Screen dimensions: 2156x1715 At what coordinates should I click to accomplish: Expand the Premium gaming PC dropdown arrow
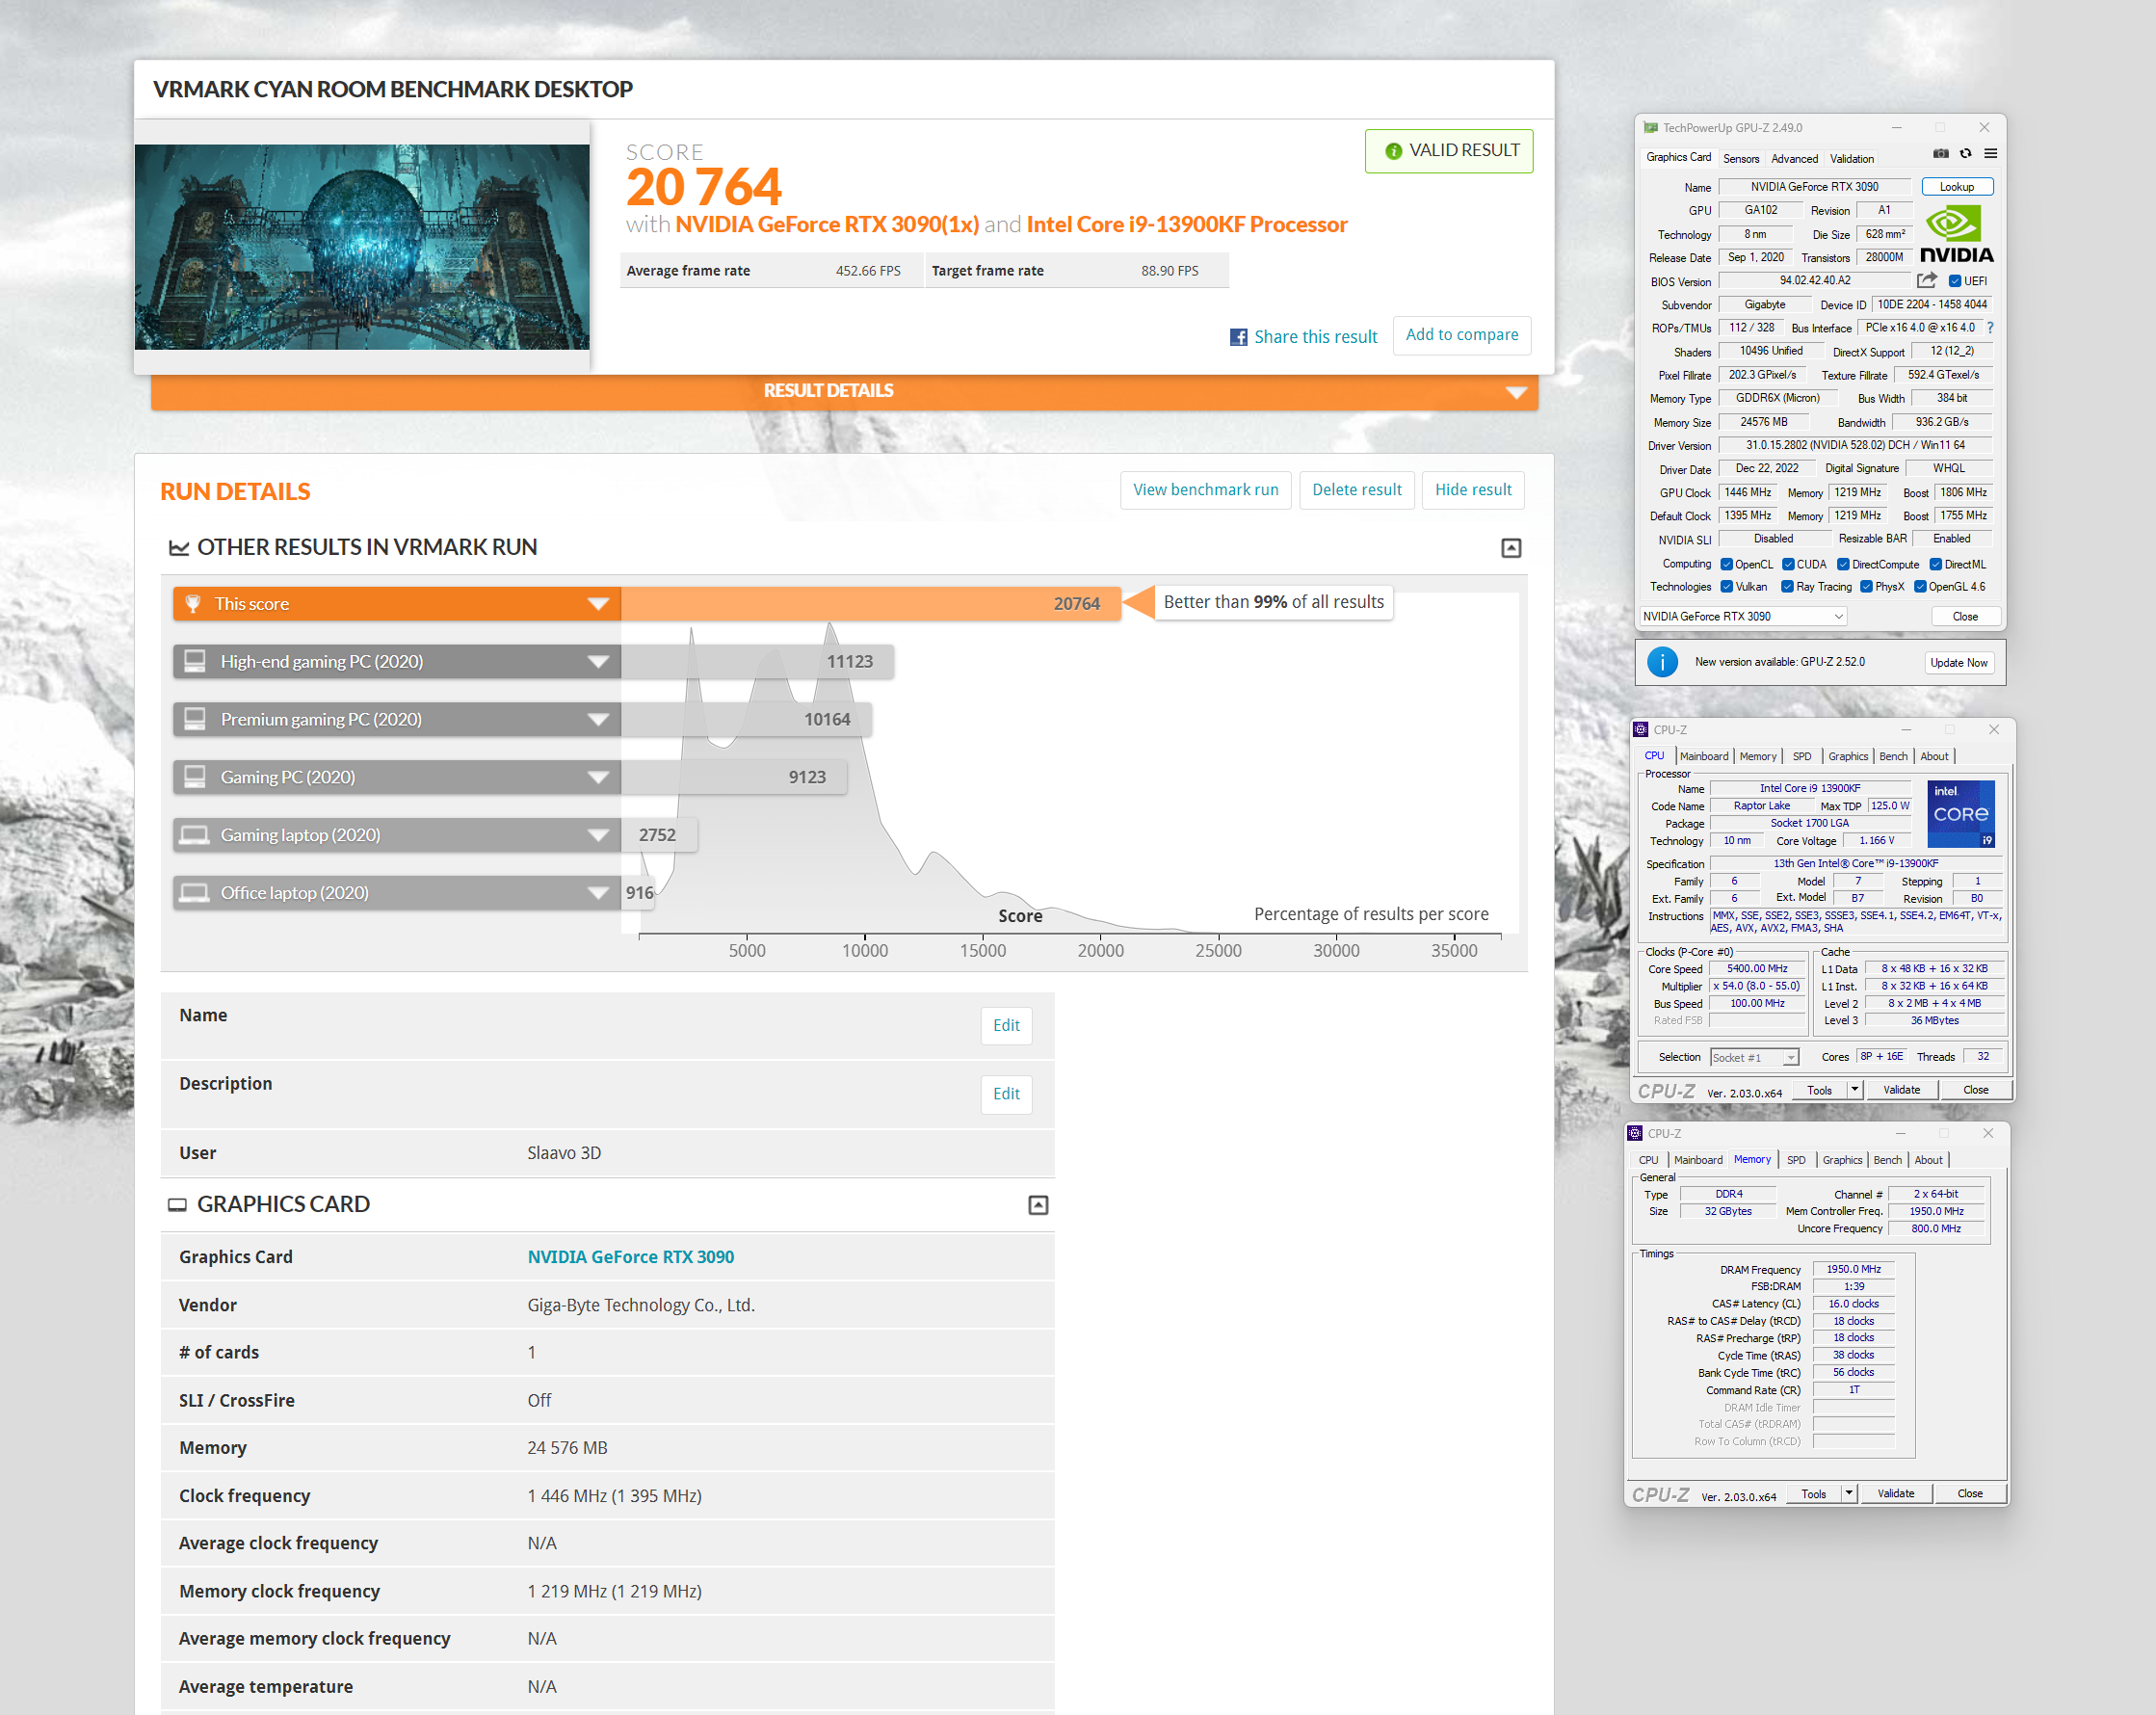click(598, 720)
